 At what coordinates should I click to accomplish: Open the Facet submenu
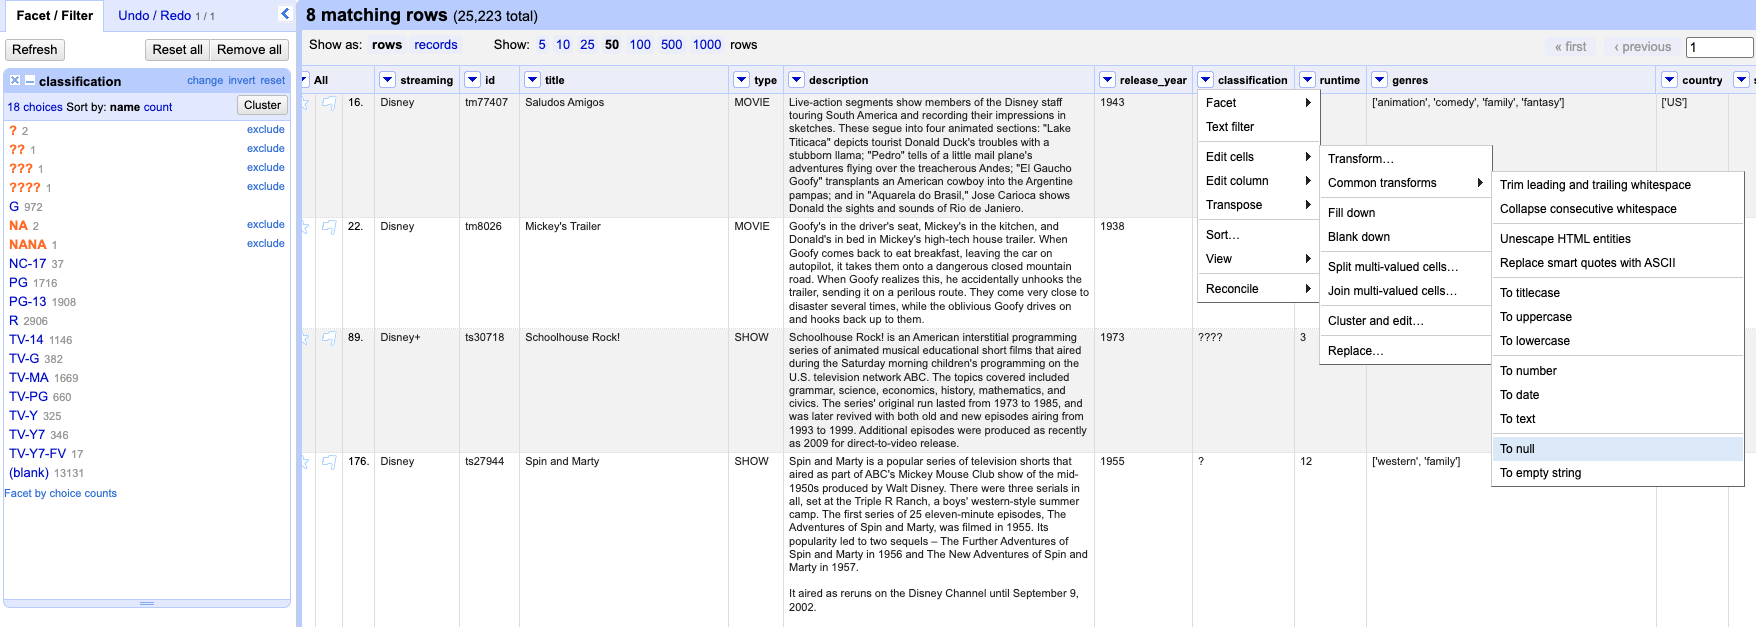point(1259,103)
